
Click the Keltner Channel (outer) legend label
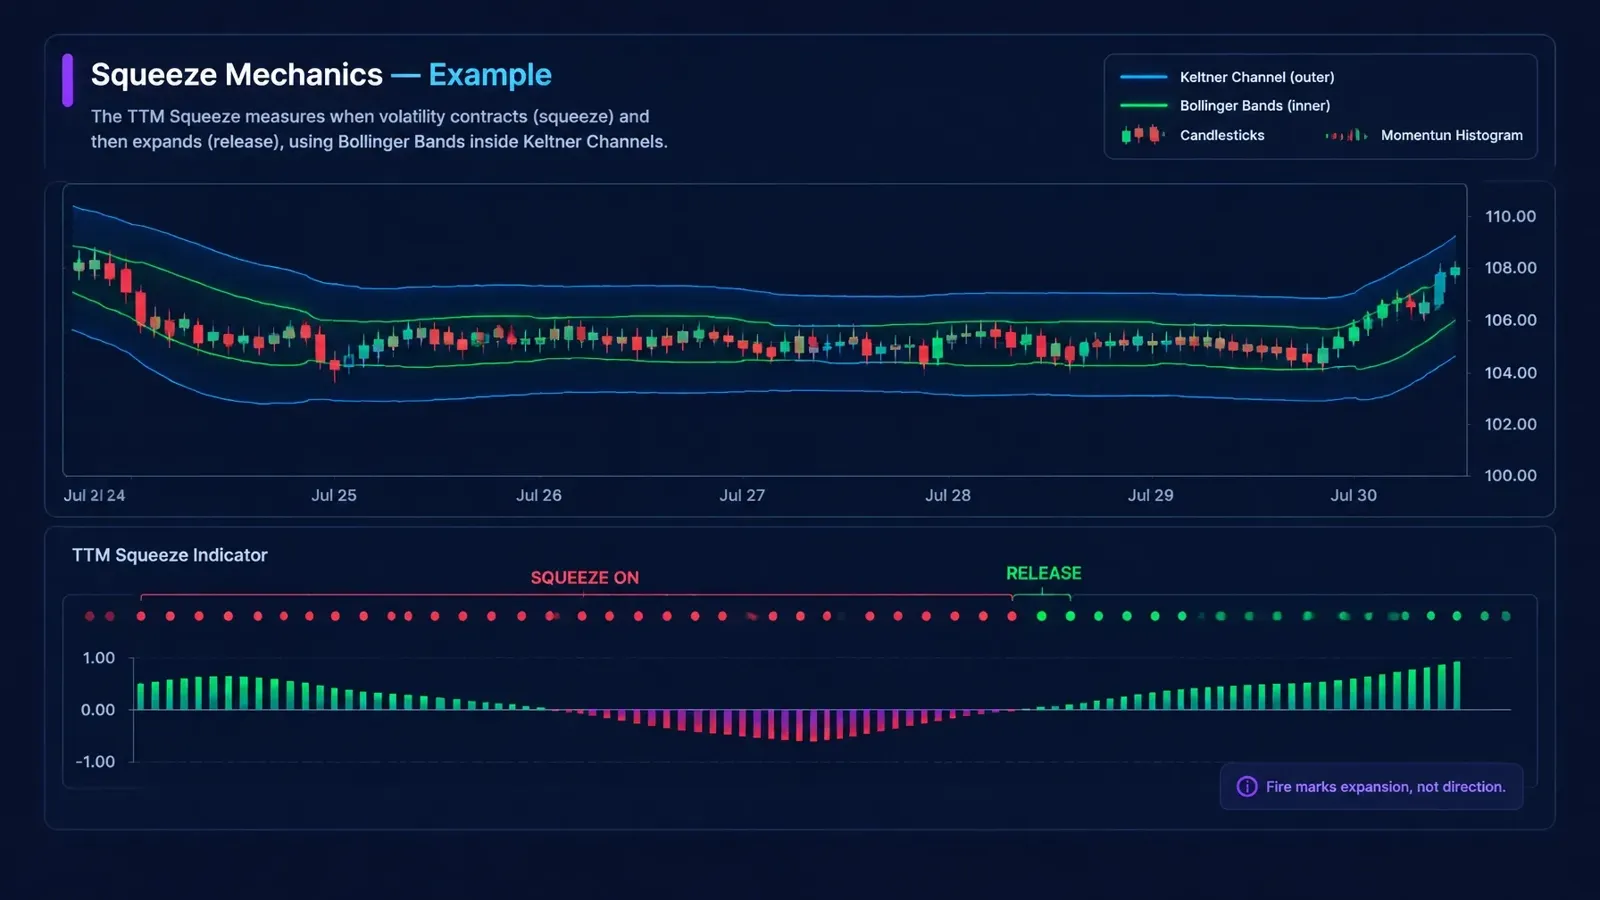1257,77
